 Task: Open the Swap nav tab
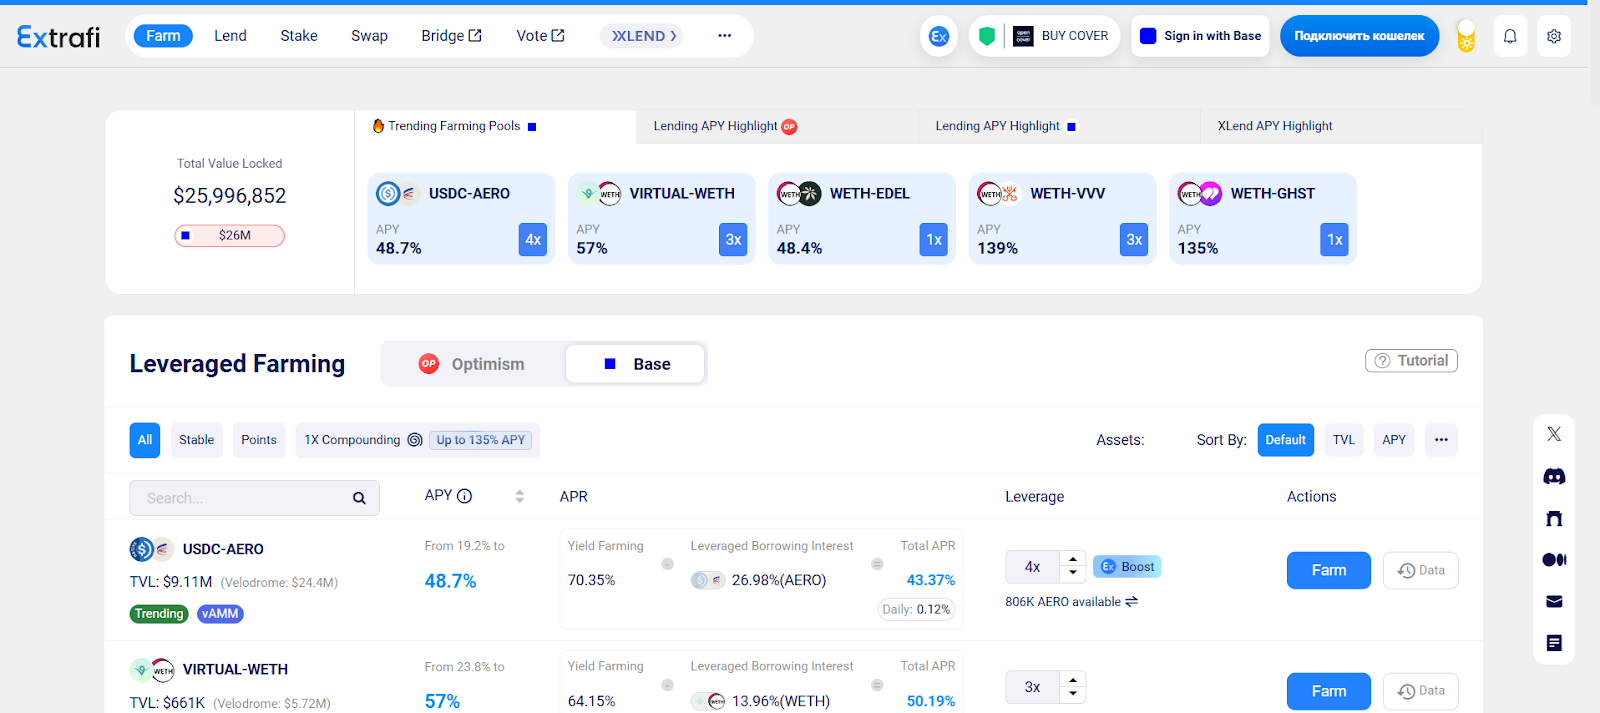[x=369, y=36]
